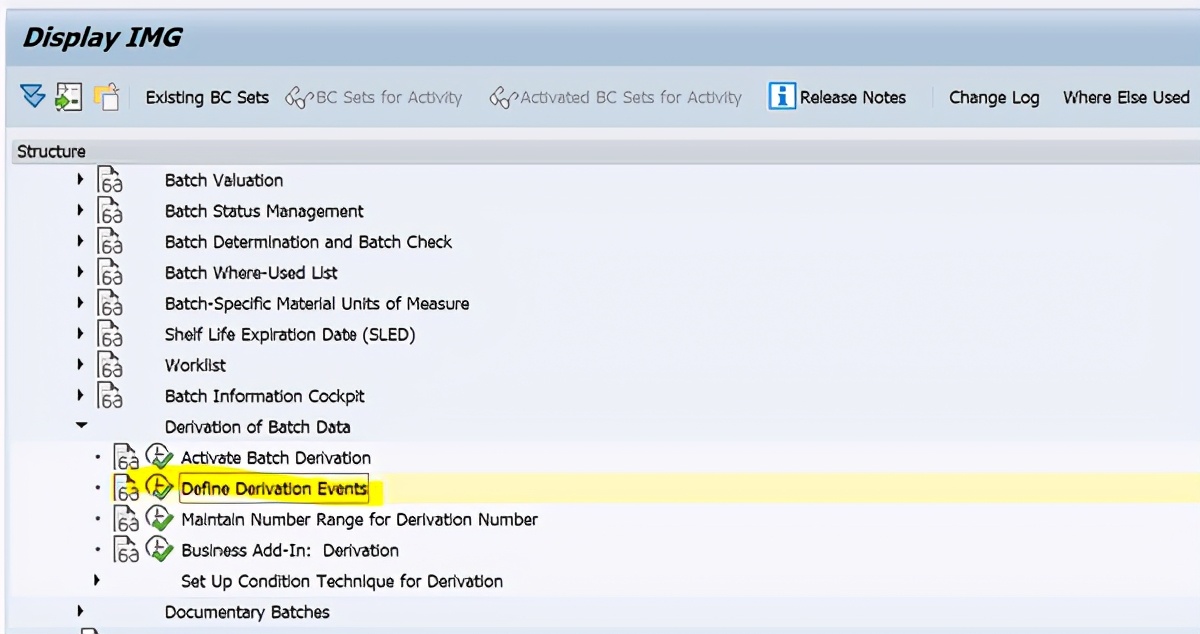Execute the Business Add-In: Derivation activity icon
This screenshot has height=634, width=1200.
coord(160,550)
